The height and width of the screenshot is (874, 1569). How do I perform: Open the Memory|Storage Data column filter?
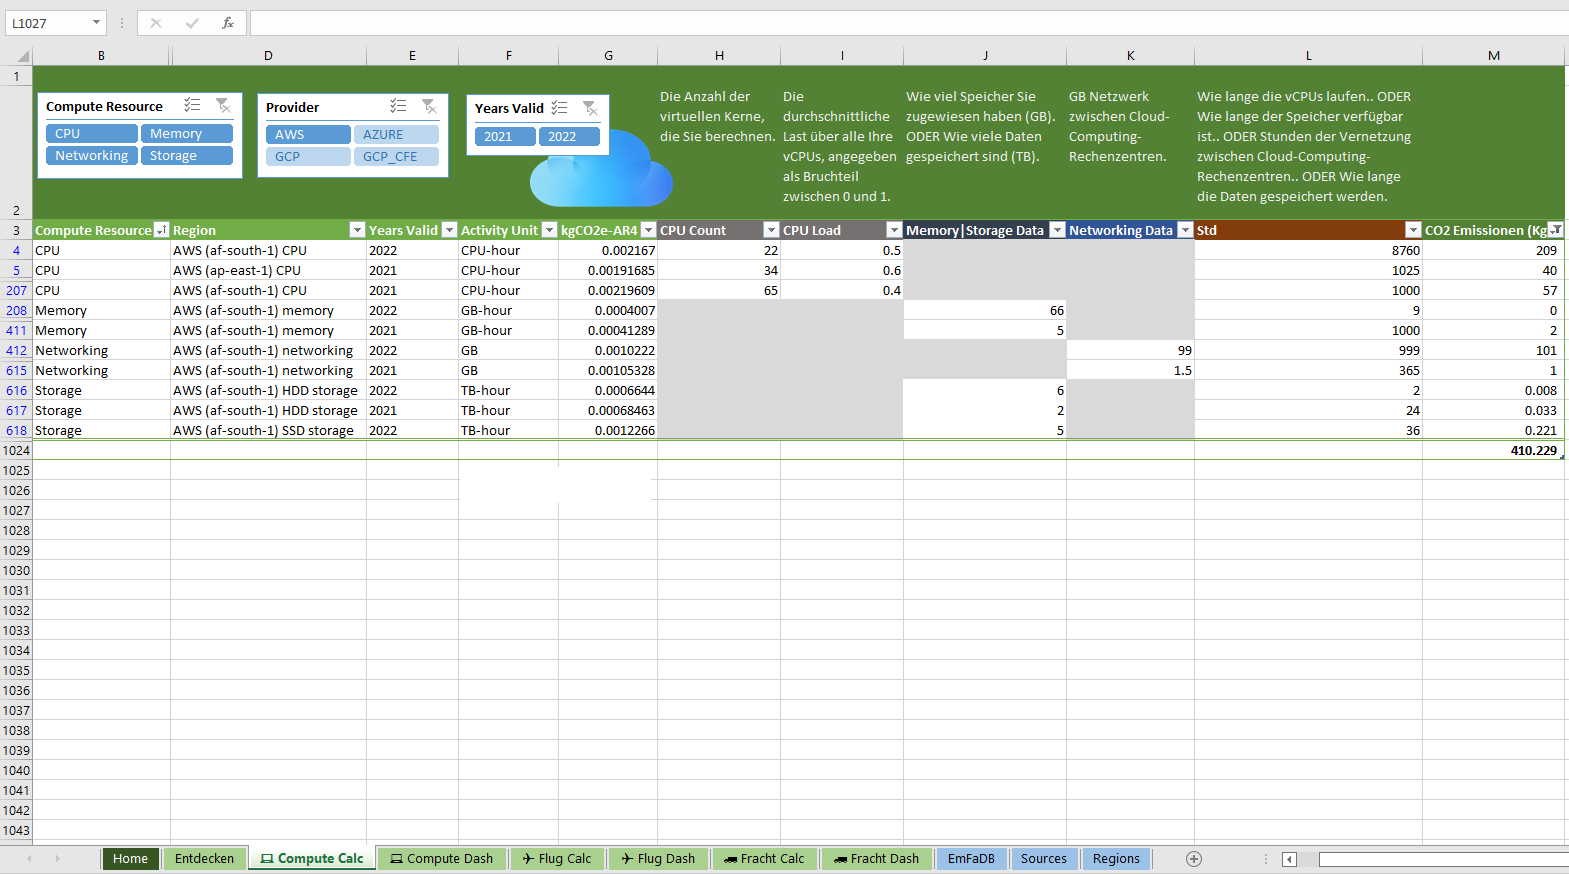tap(1057, 230)
